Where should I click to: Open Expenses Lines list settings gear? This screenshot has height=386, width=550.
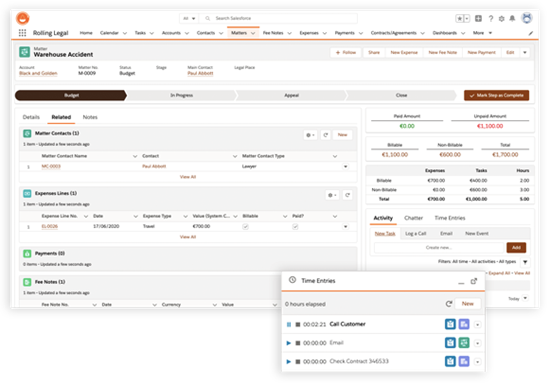332,195
